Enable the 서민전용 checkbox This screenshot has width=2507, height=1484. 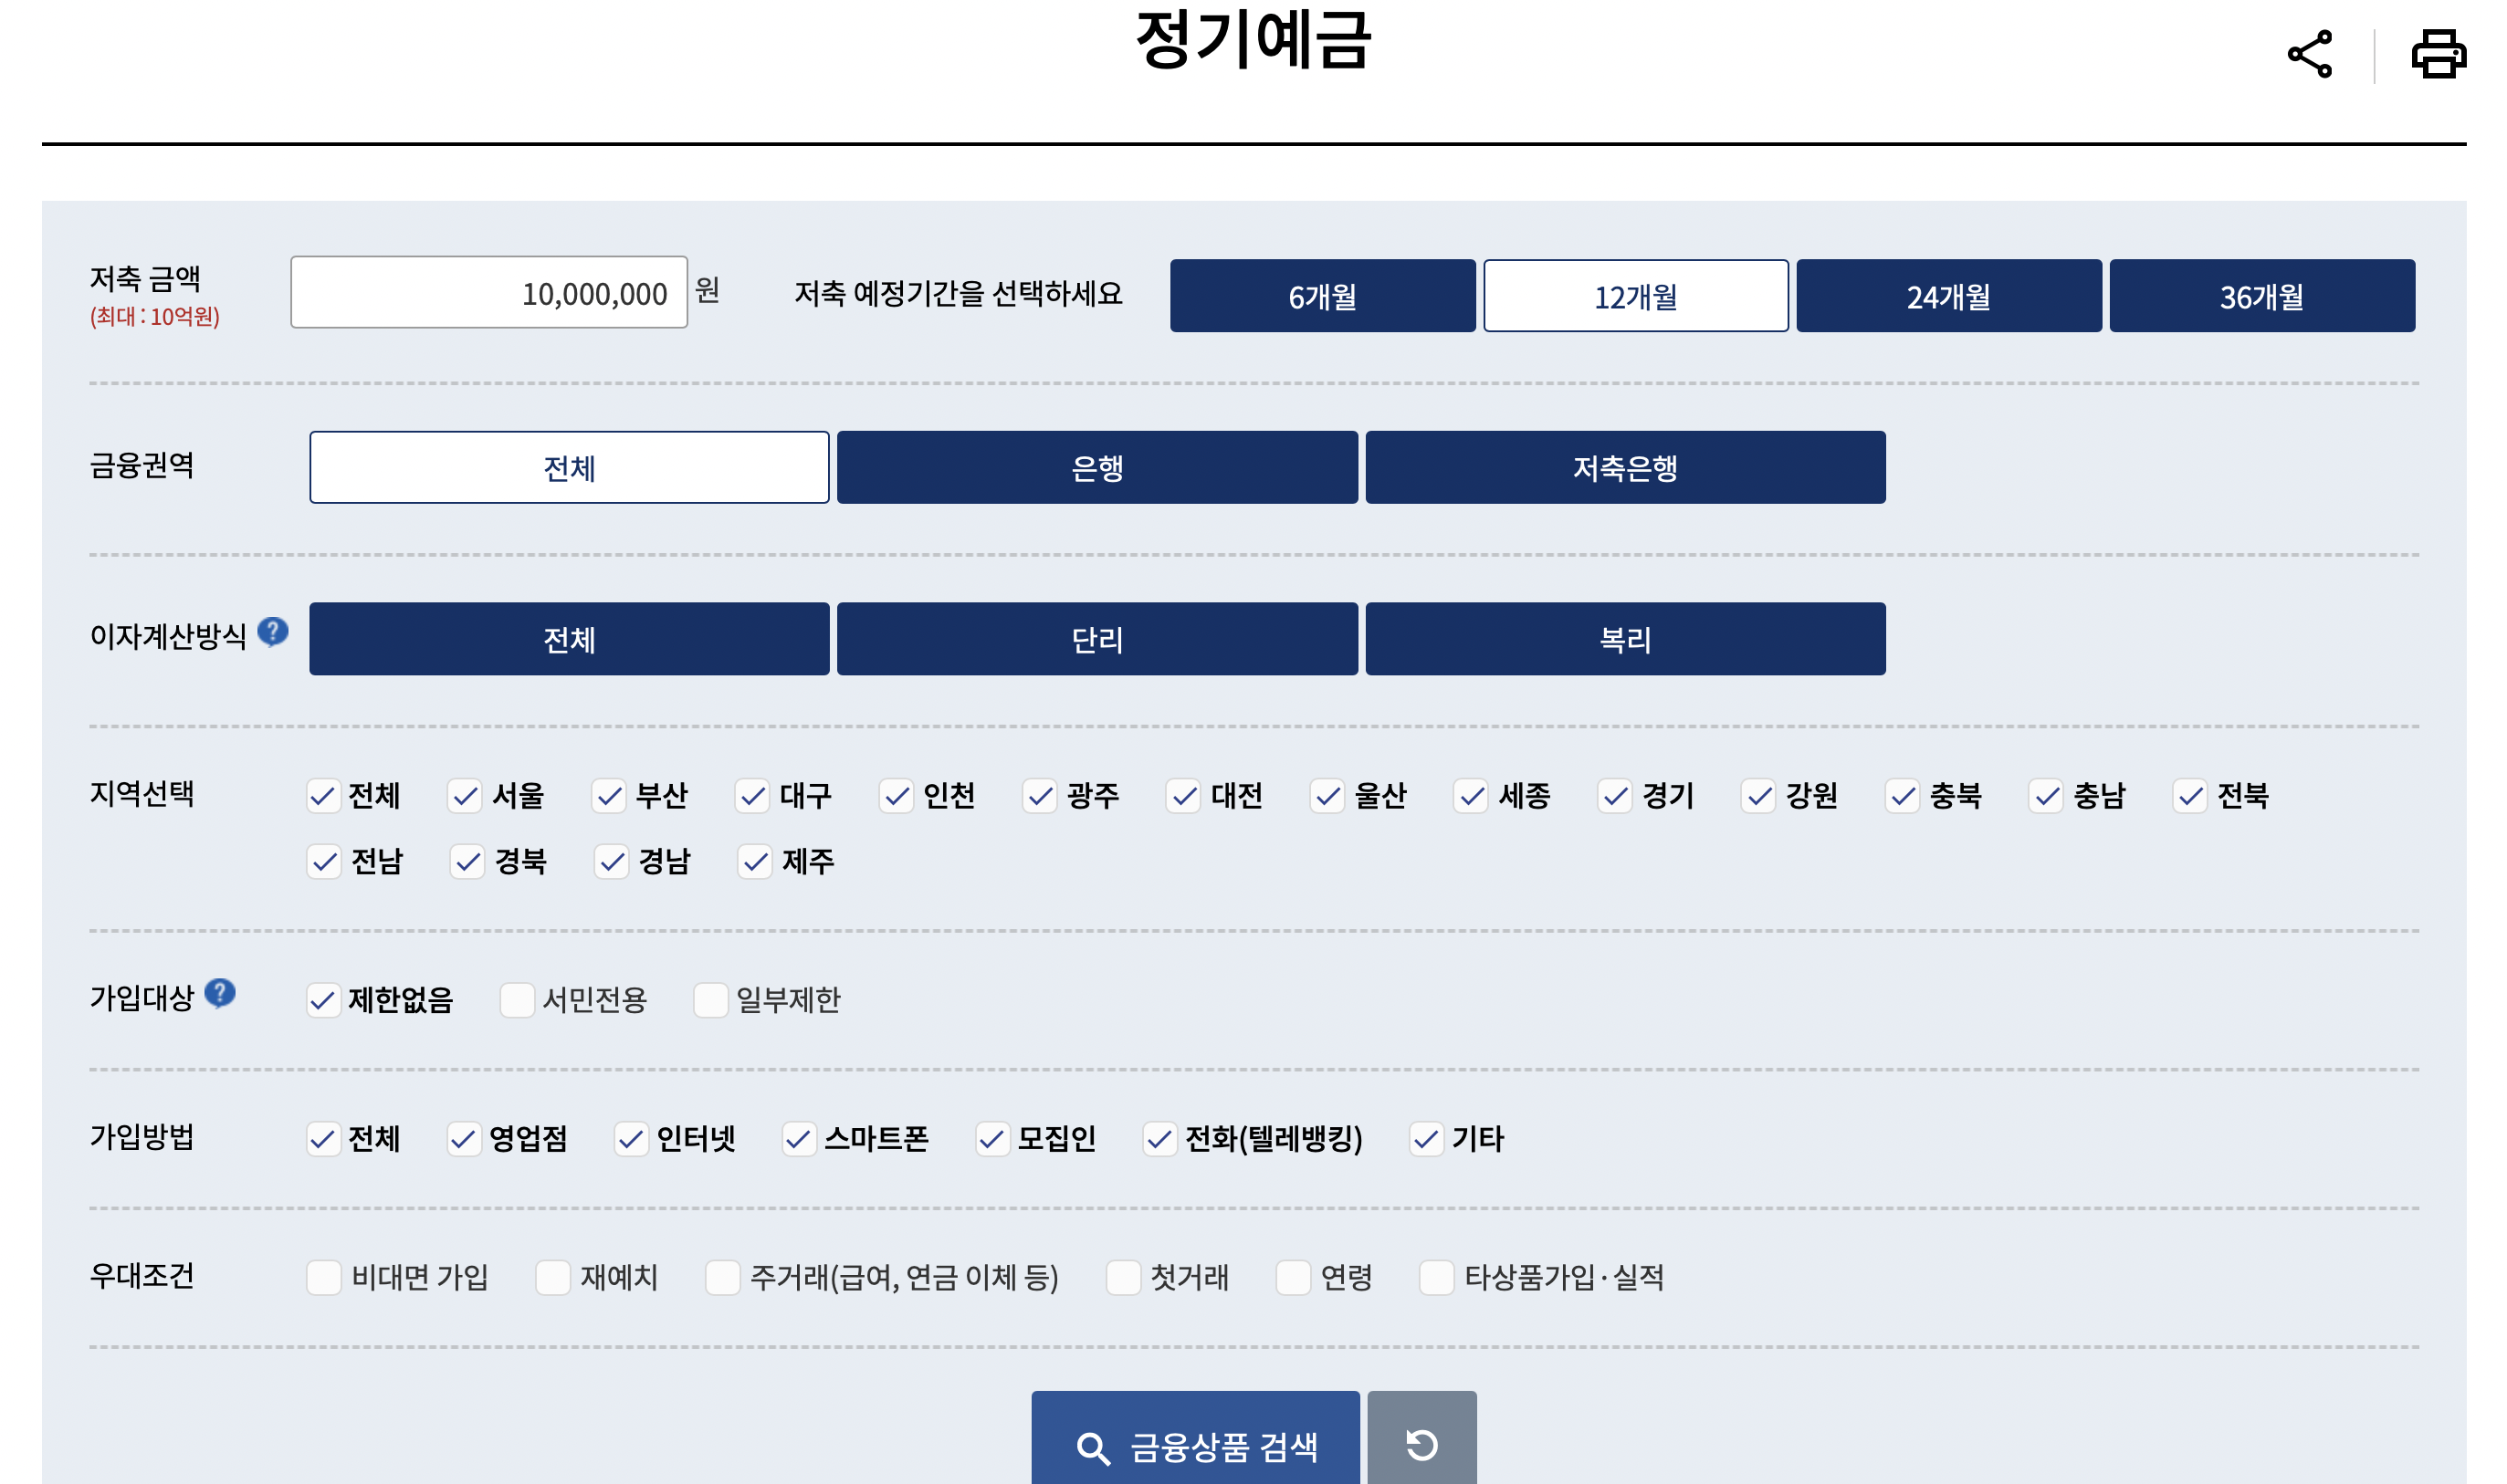(518, 999)
